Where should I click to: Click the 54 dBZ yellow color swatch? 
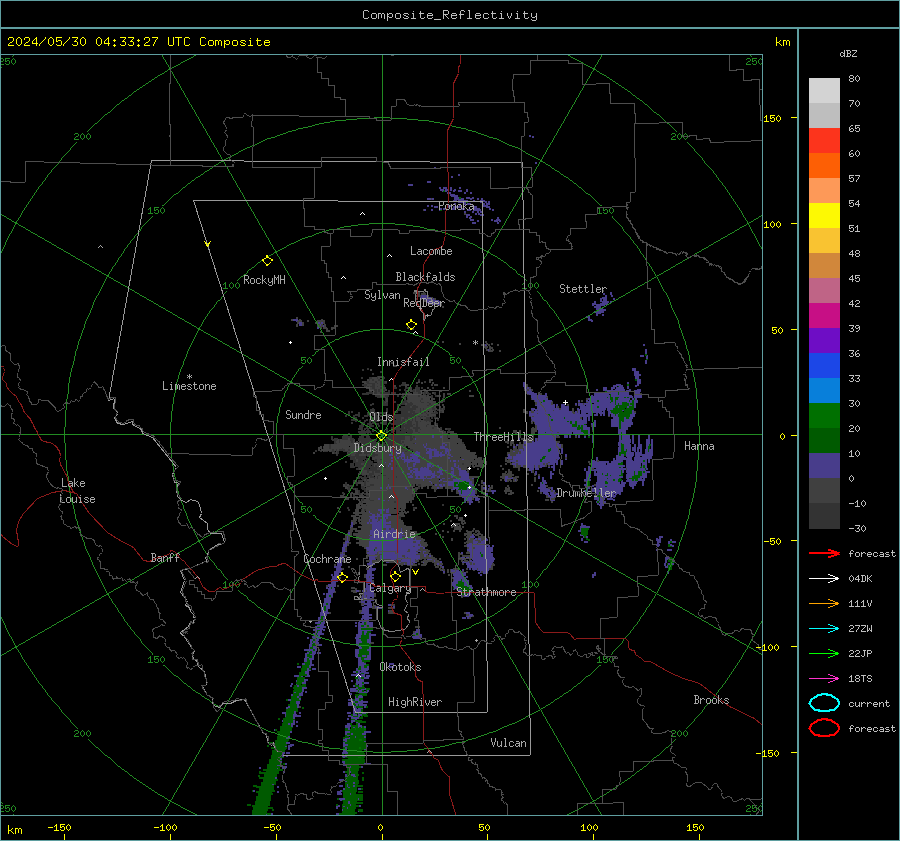pos(824,215)
